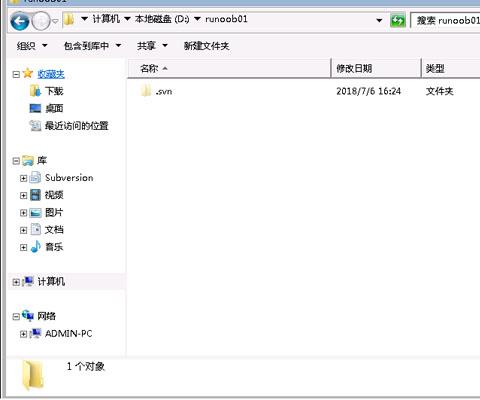Open the 收藏夹 link in sidebar
Screen dimensions: 480x400
pyautogui.click(x=51, y=74)
